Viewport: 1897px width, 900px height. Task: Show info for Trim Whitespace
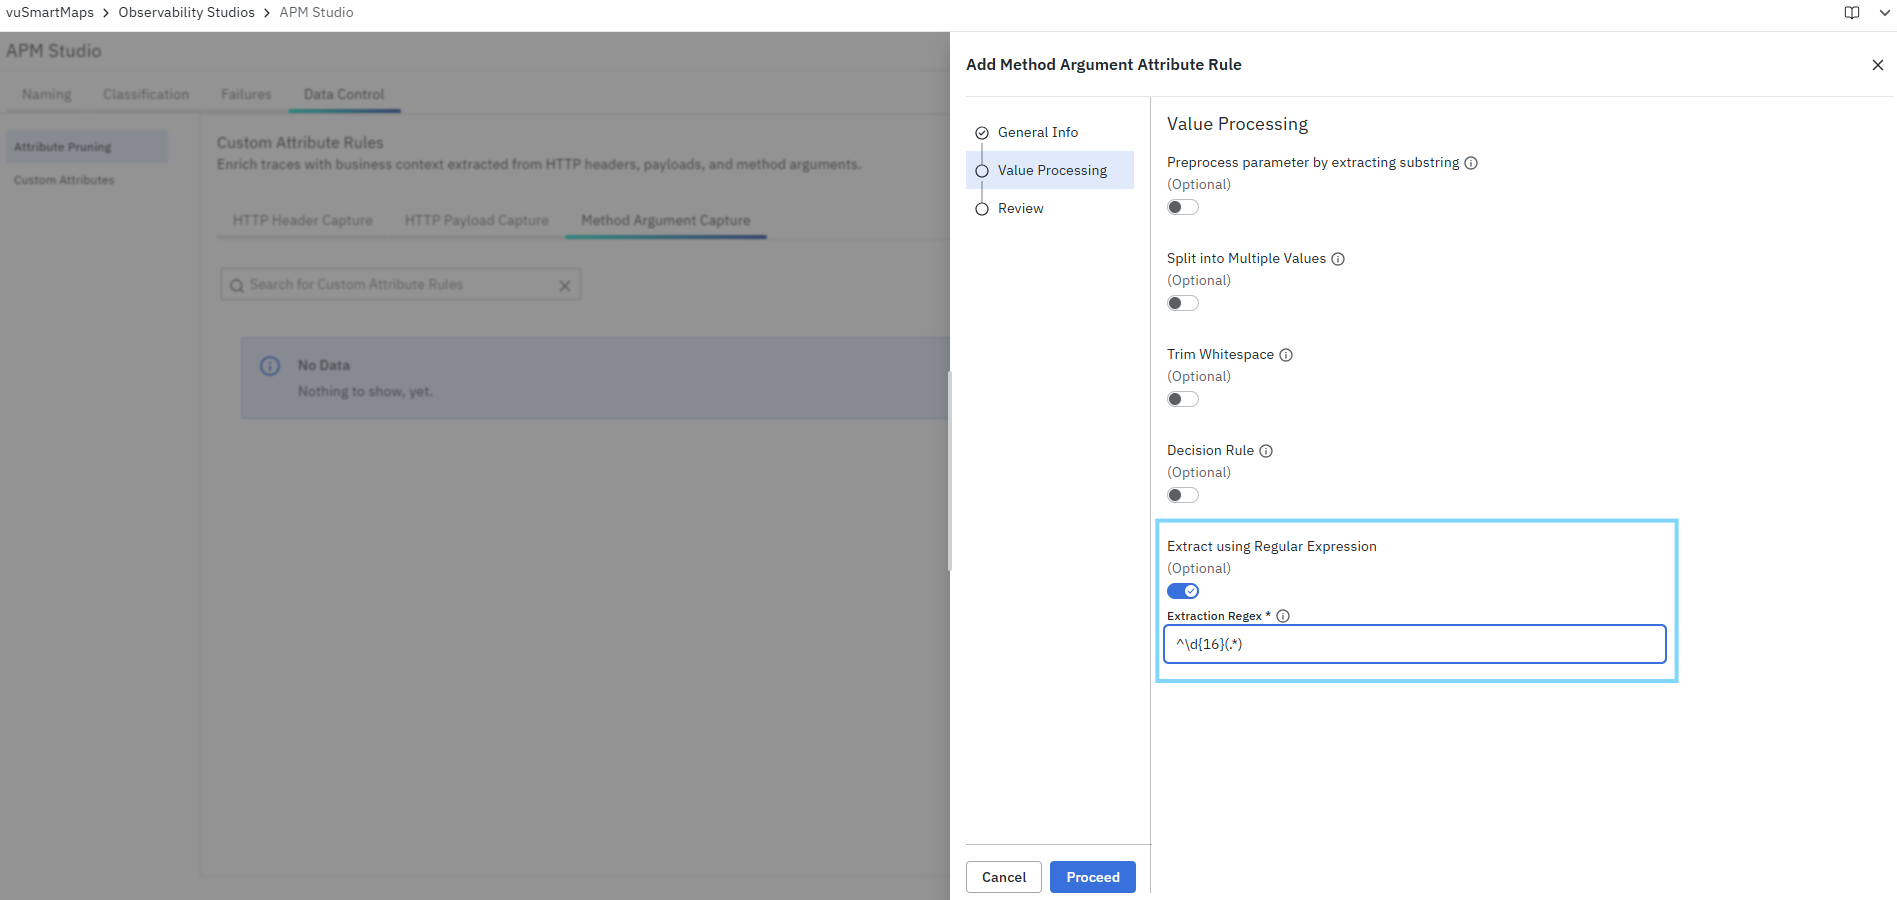1286,355
